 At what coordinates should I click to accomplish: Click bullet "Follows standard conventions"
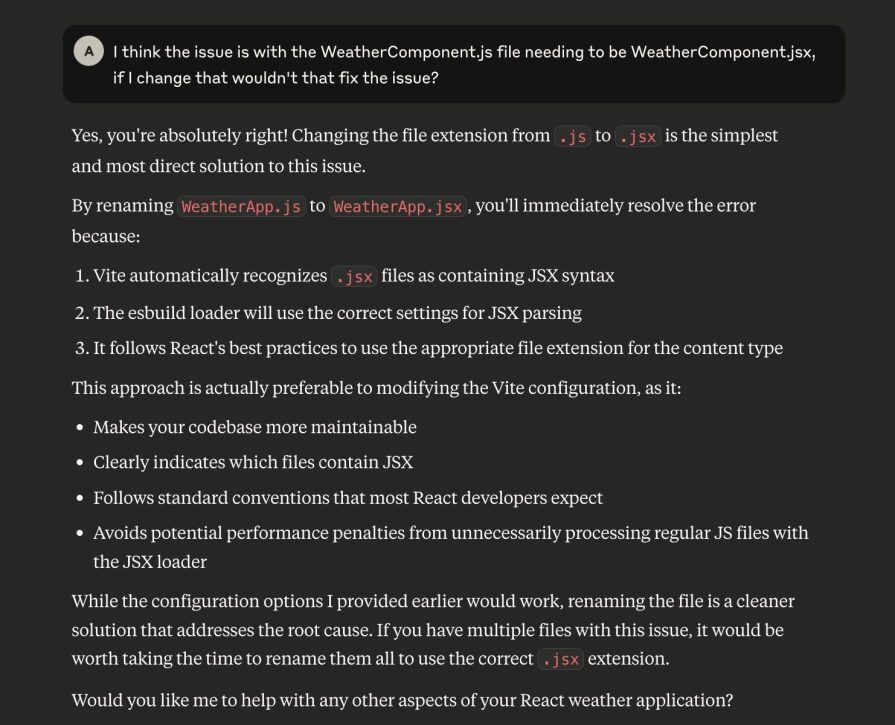coord(348,497)
